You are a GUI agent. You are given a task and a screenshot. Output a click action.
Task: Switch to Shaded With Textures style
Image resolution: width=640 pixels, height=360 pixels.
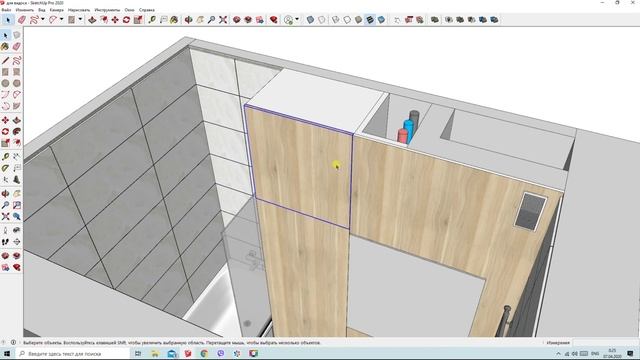point(370,20)
